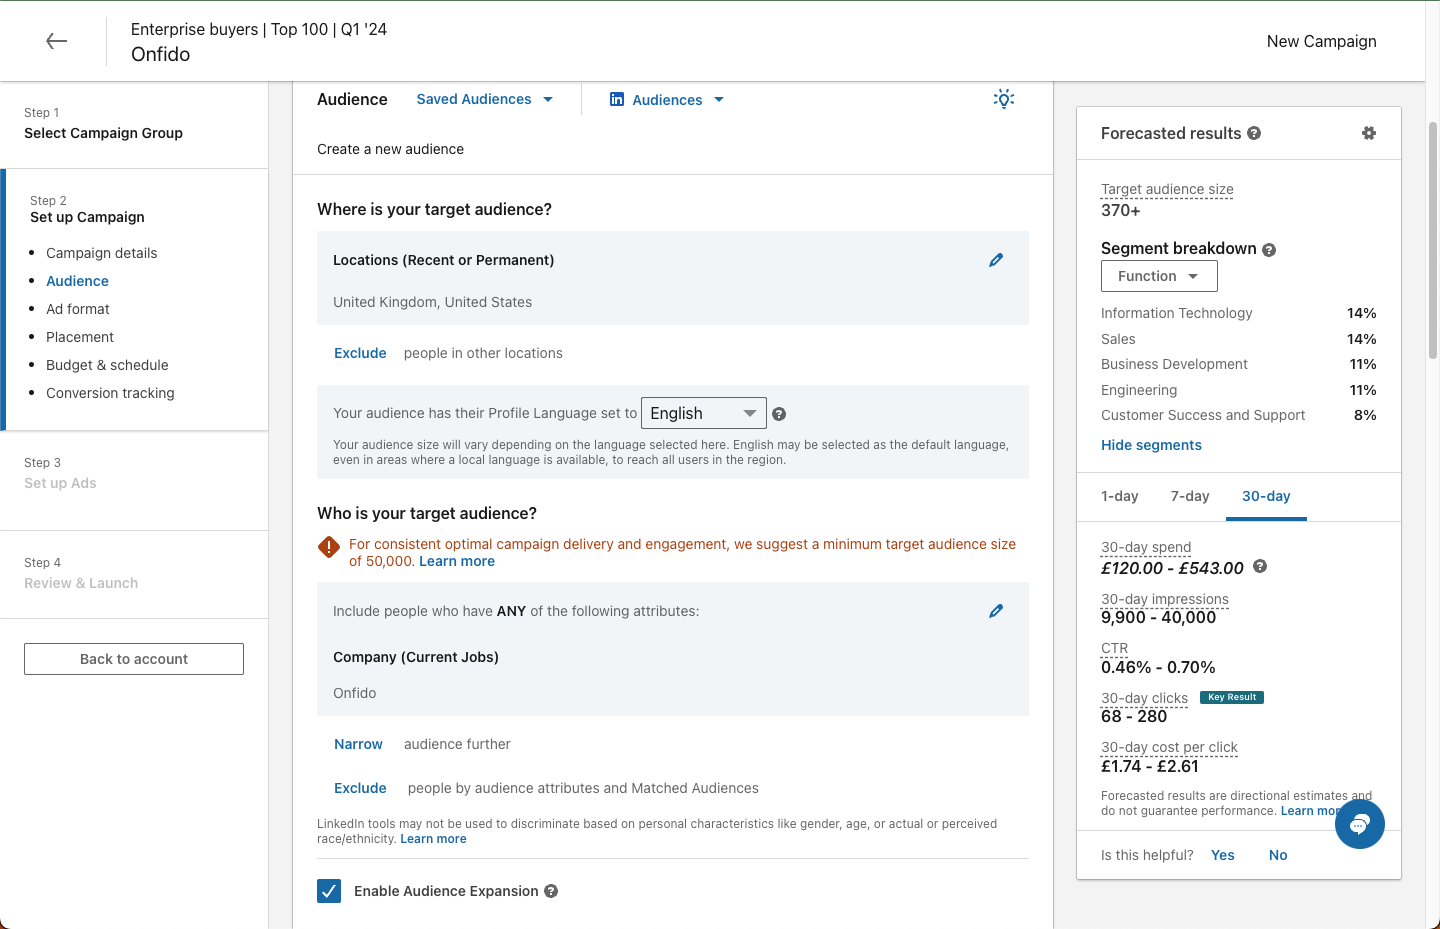Viewport: 1440px width, 929px height.
Task: Open the Function segment breakdown dropdown
Action: click(1159, 276)
